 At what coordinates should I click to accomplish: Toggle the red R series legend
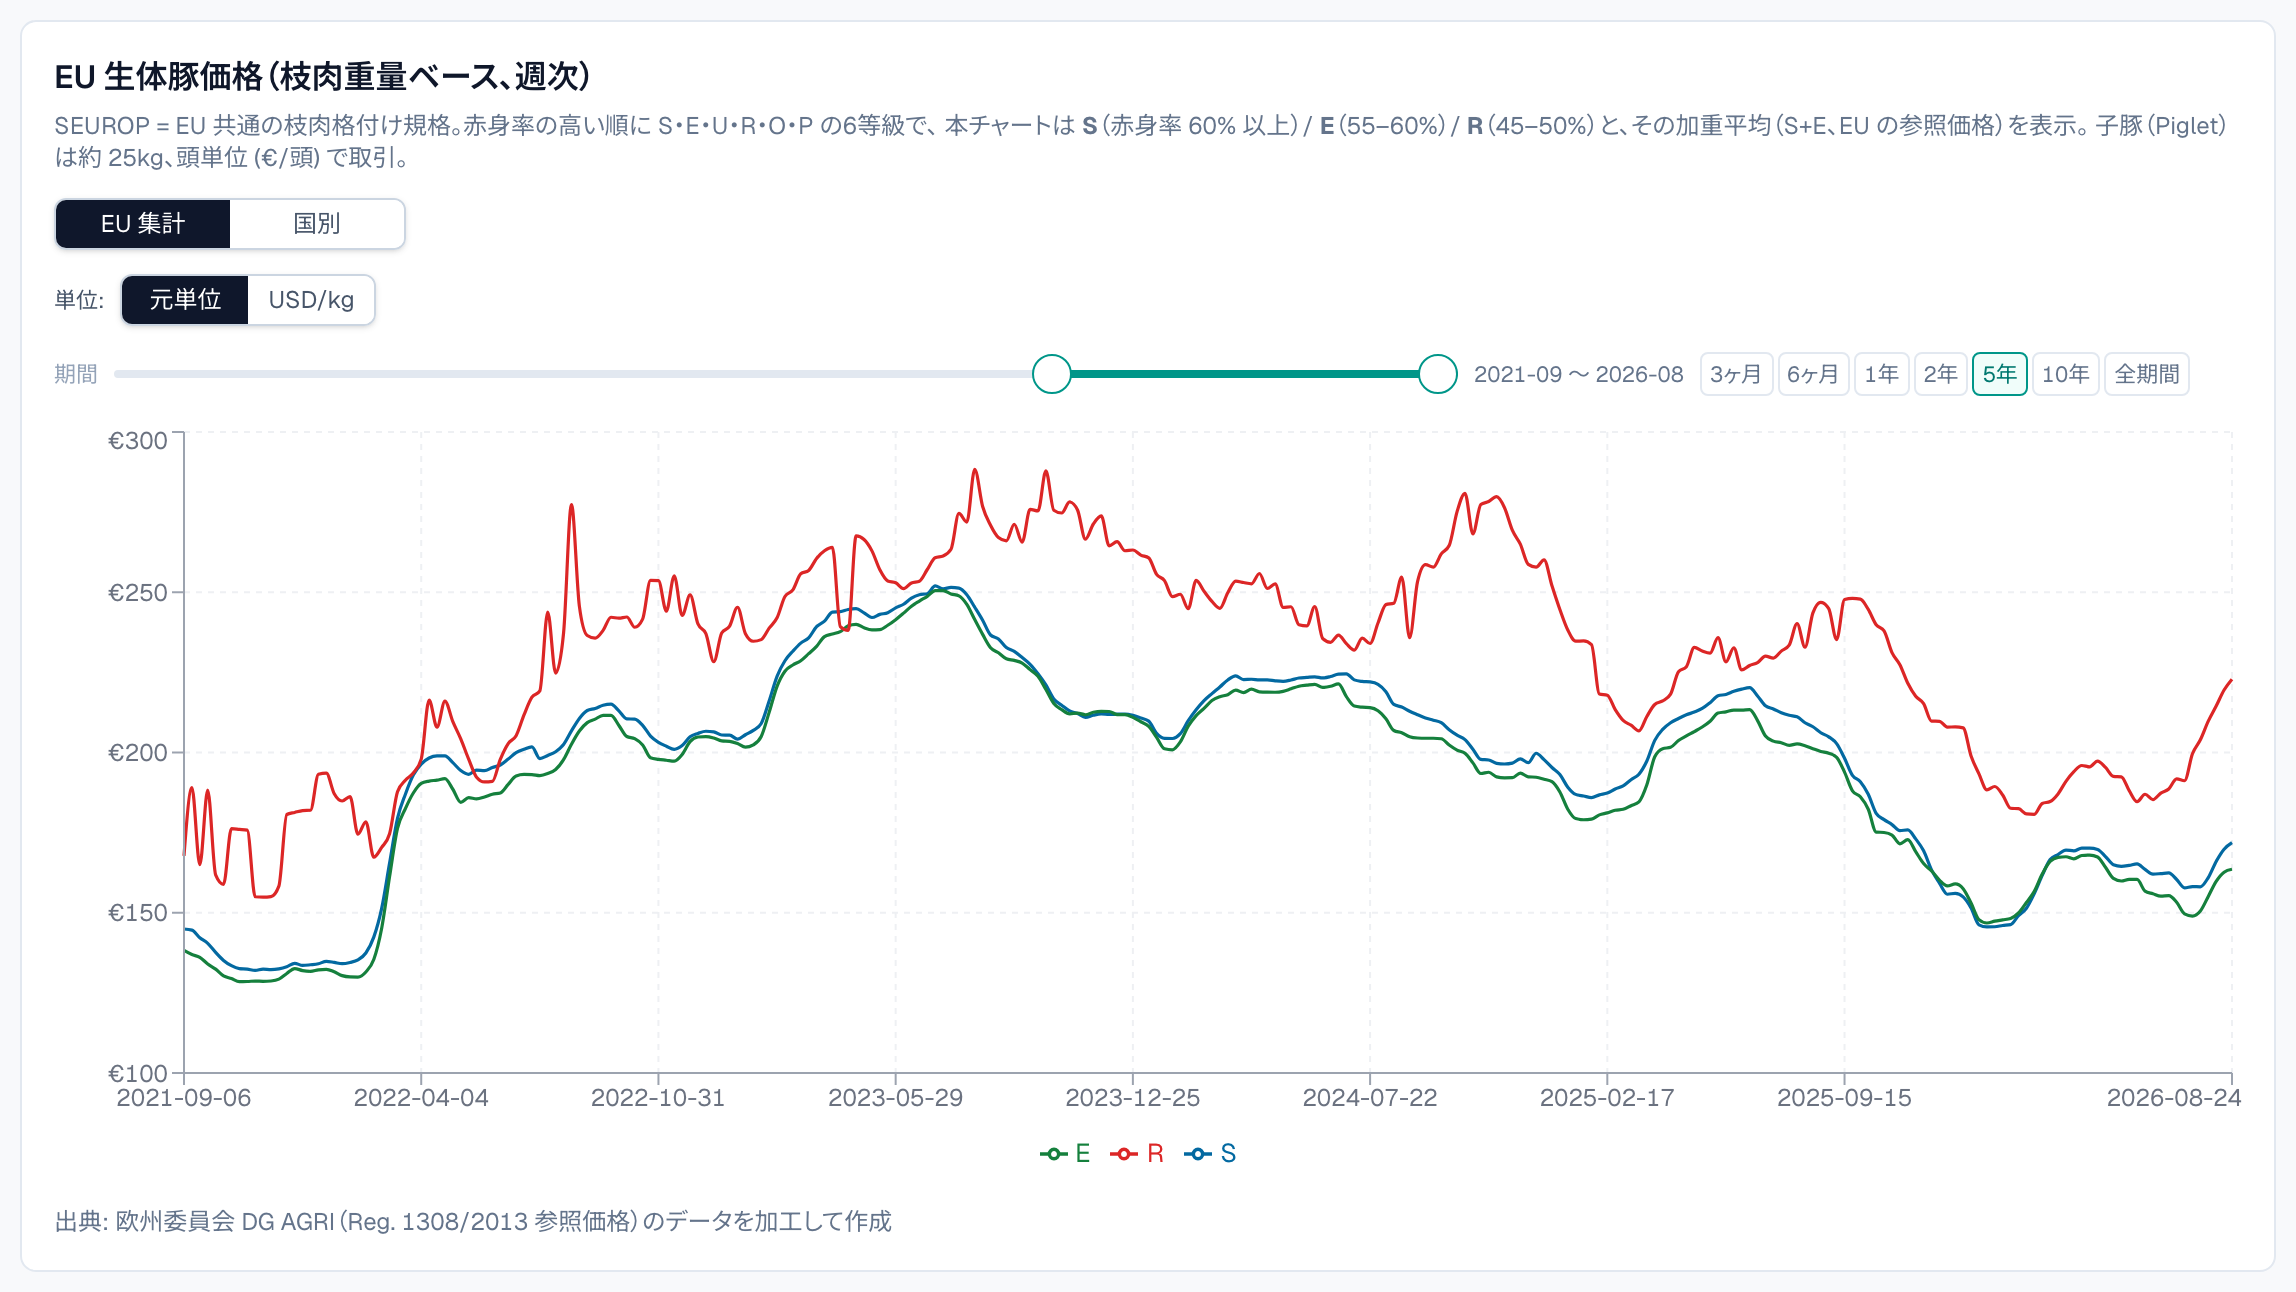click(x=1137, y=1154)
